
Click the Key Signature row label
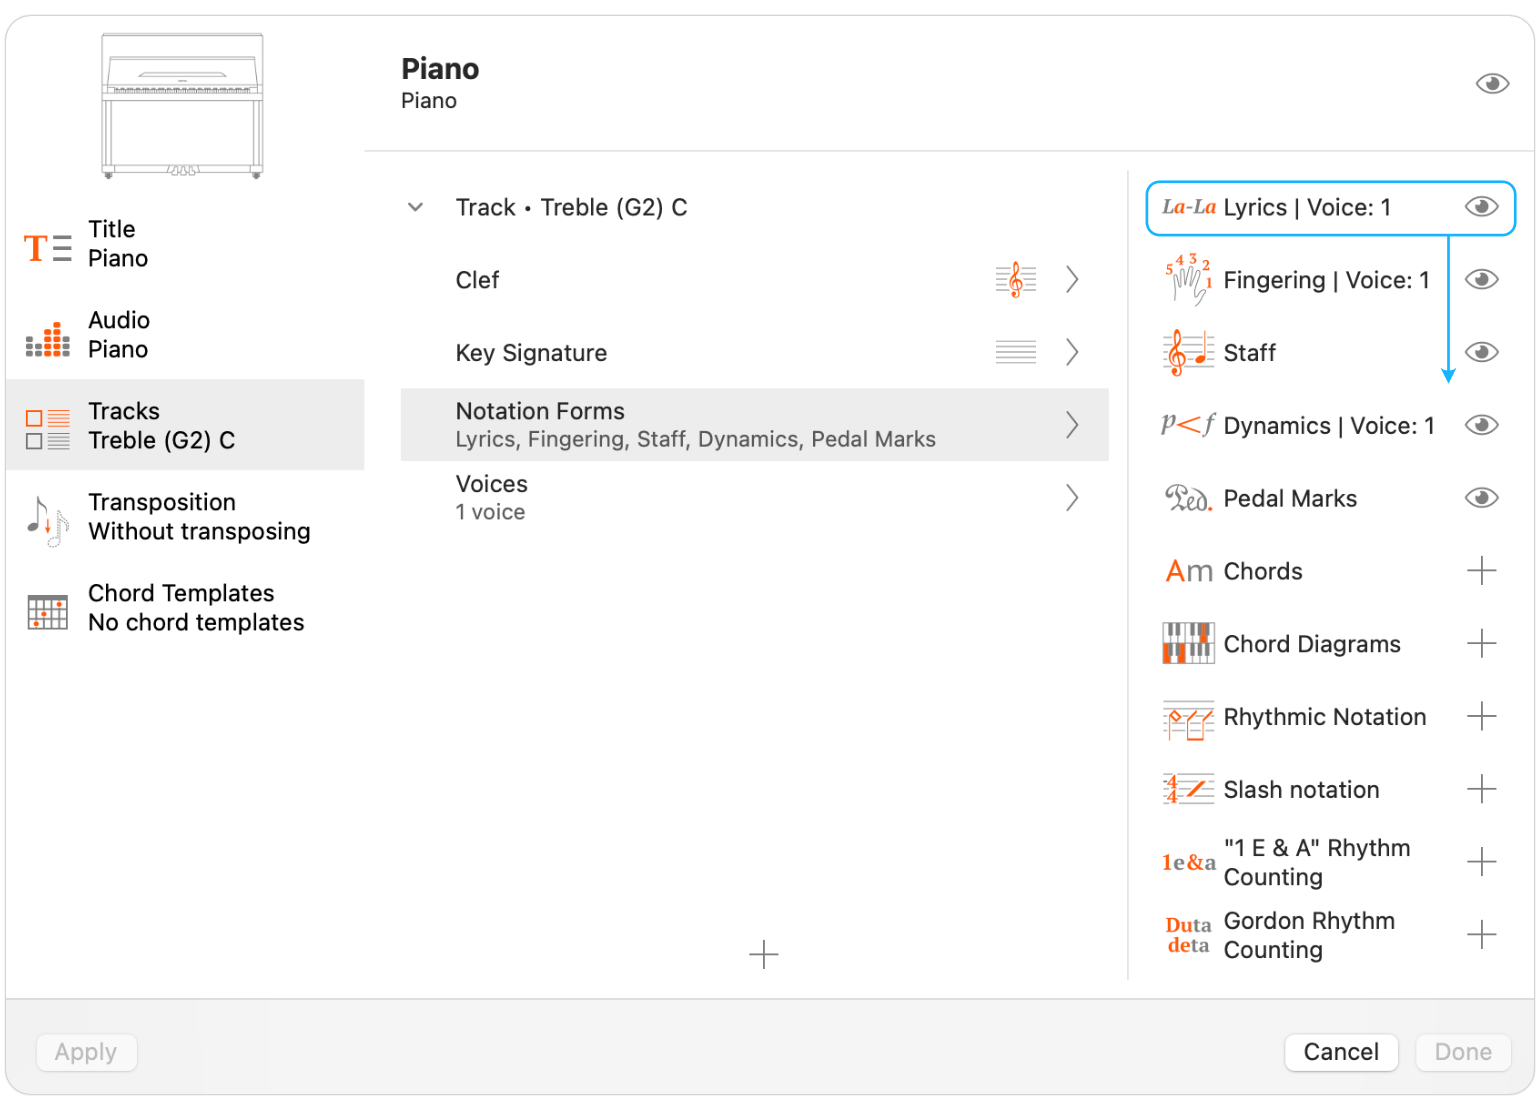[x=531, y=353]
